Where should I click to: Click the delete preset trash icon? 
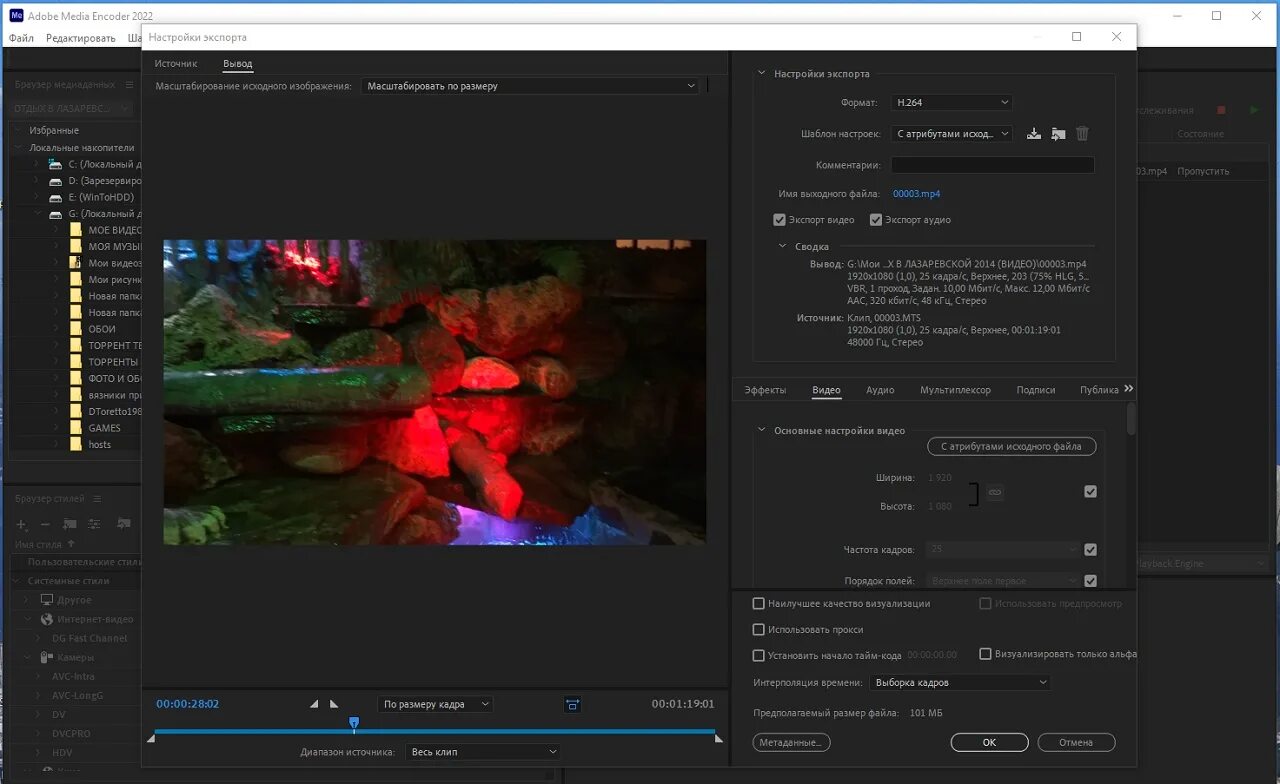pos(1082,134)
